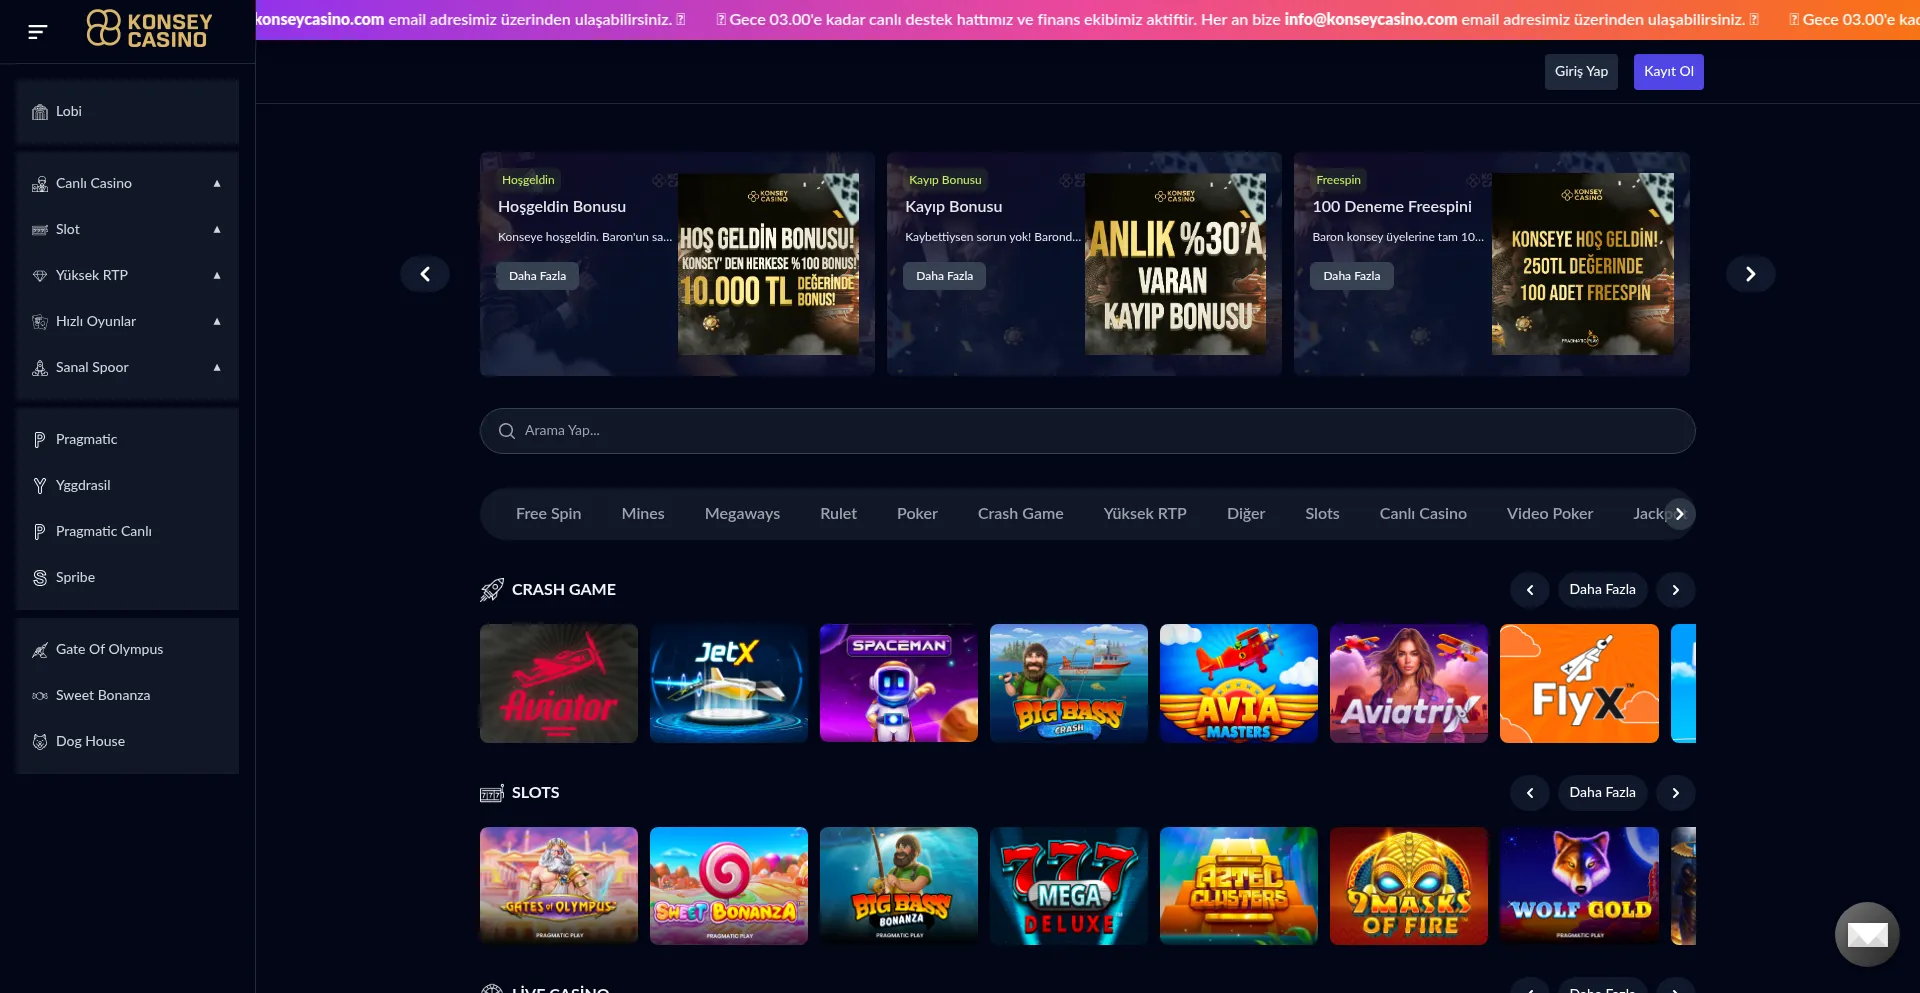Image resolution: width=1920 pixels, height=993 pixels.
Task: Click the Yggdrasil sidebar icon
Action: click(x=40, y=486)
